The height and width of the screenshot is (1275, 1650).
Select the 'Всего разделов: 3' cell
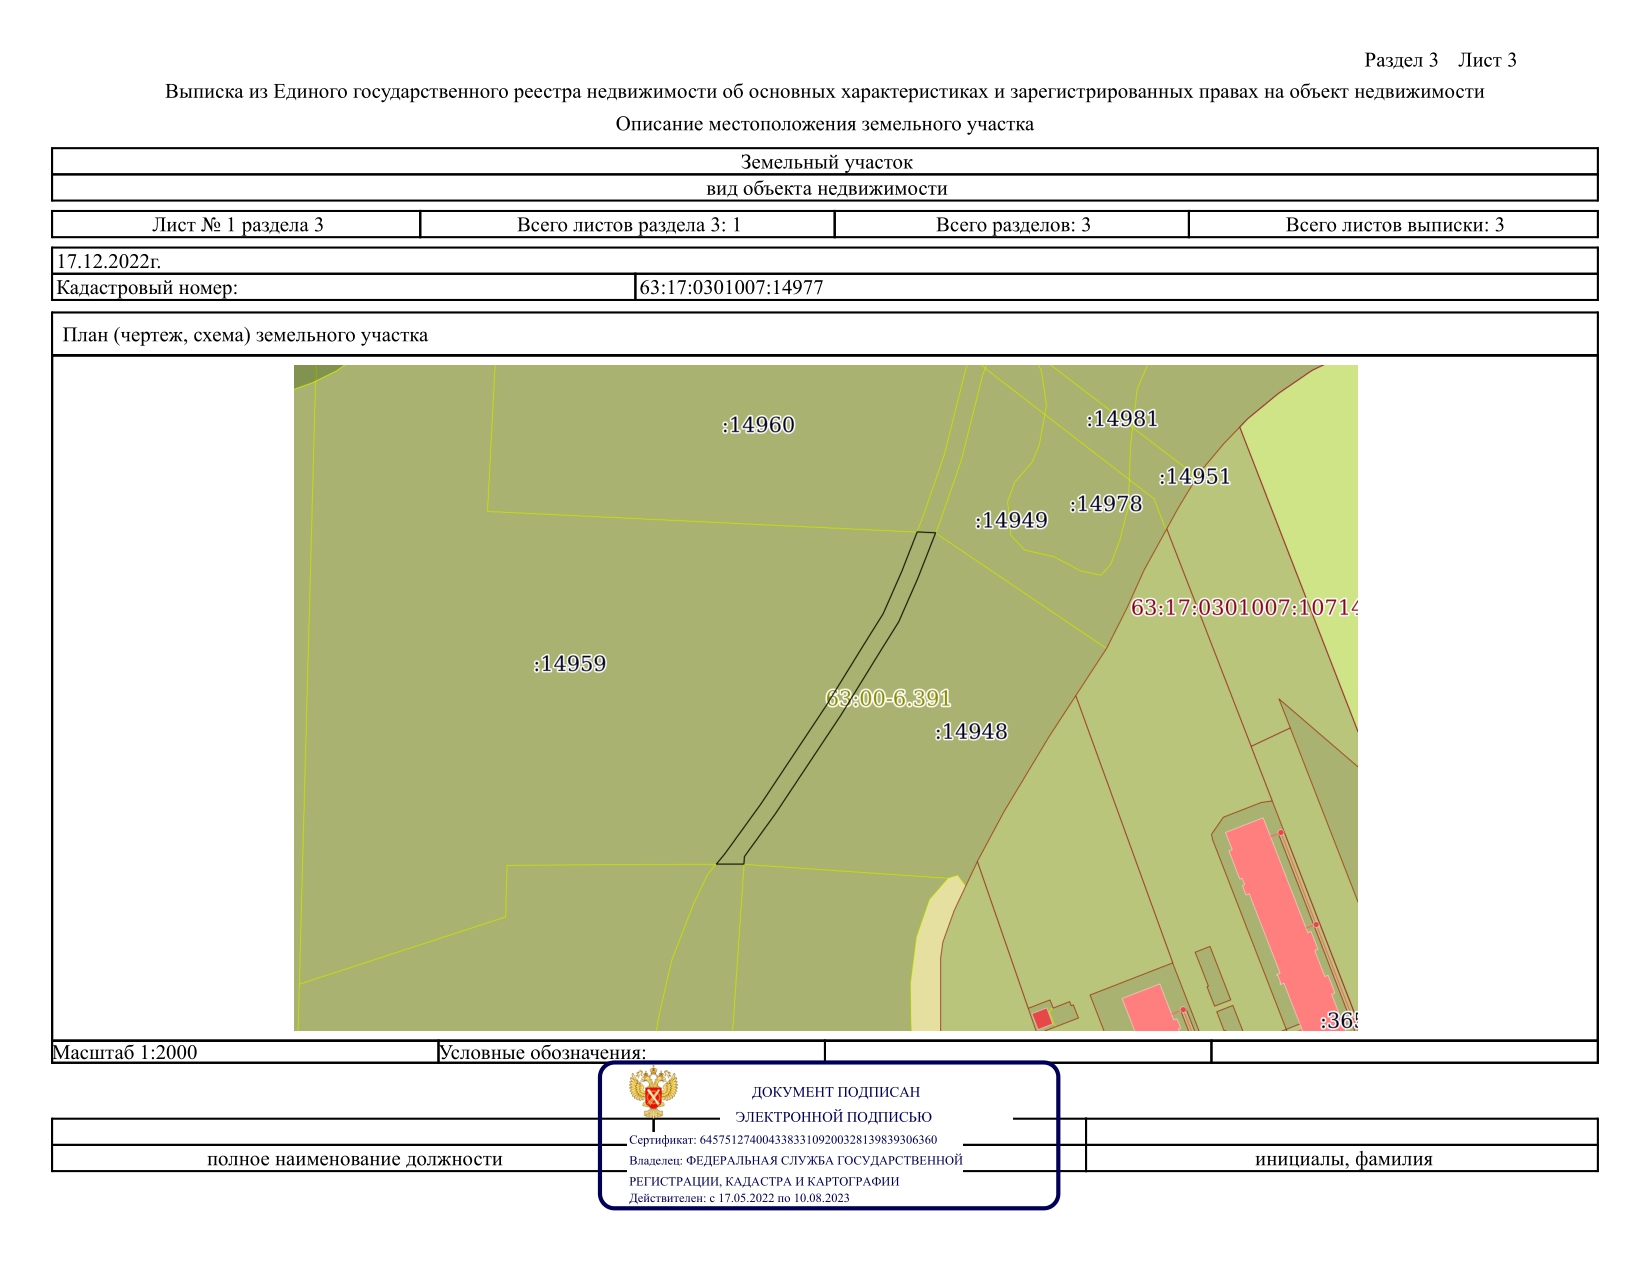point(1012,225)
